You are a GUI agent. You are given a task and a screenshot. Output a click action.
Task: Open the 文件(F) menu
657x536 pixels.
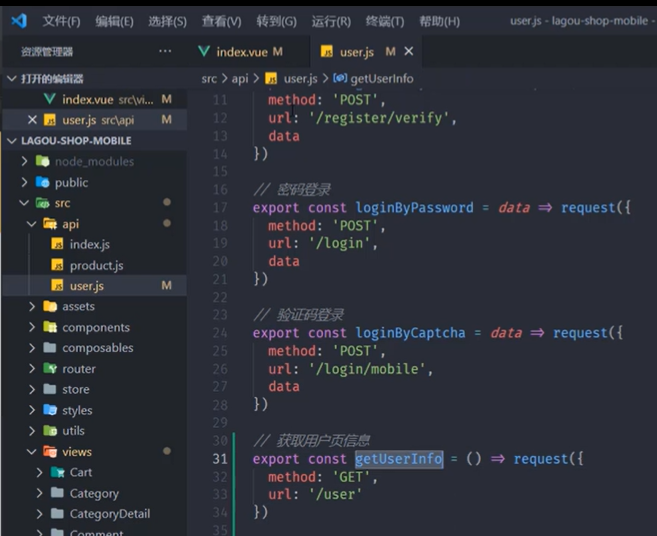(x=61, y=21)
